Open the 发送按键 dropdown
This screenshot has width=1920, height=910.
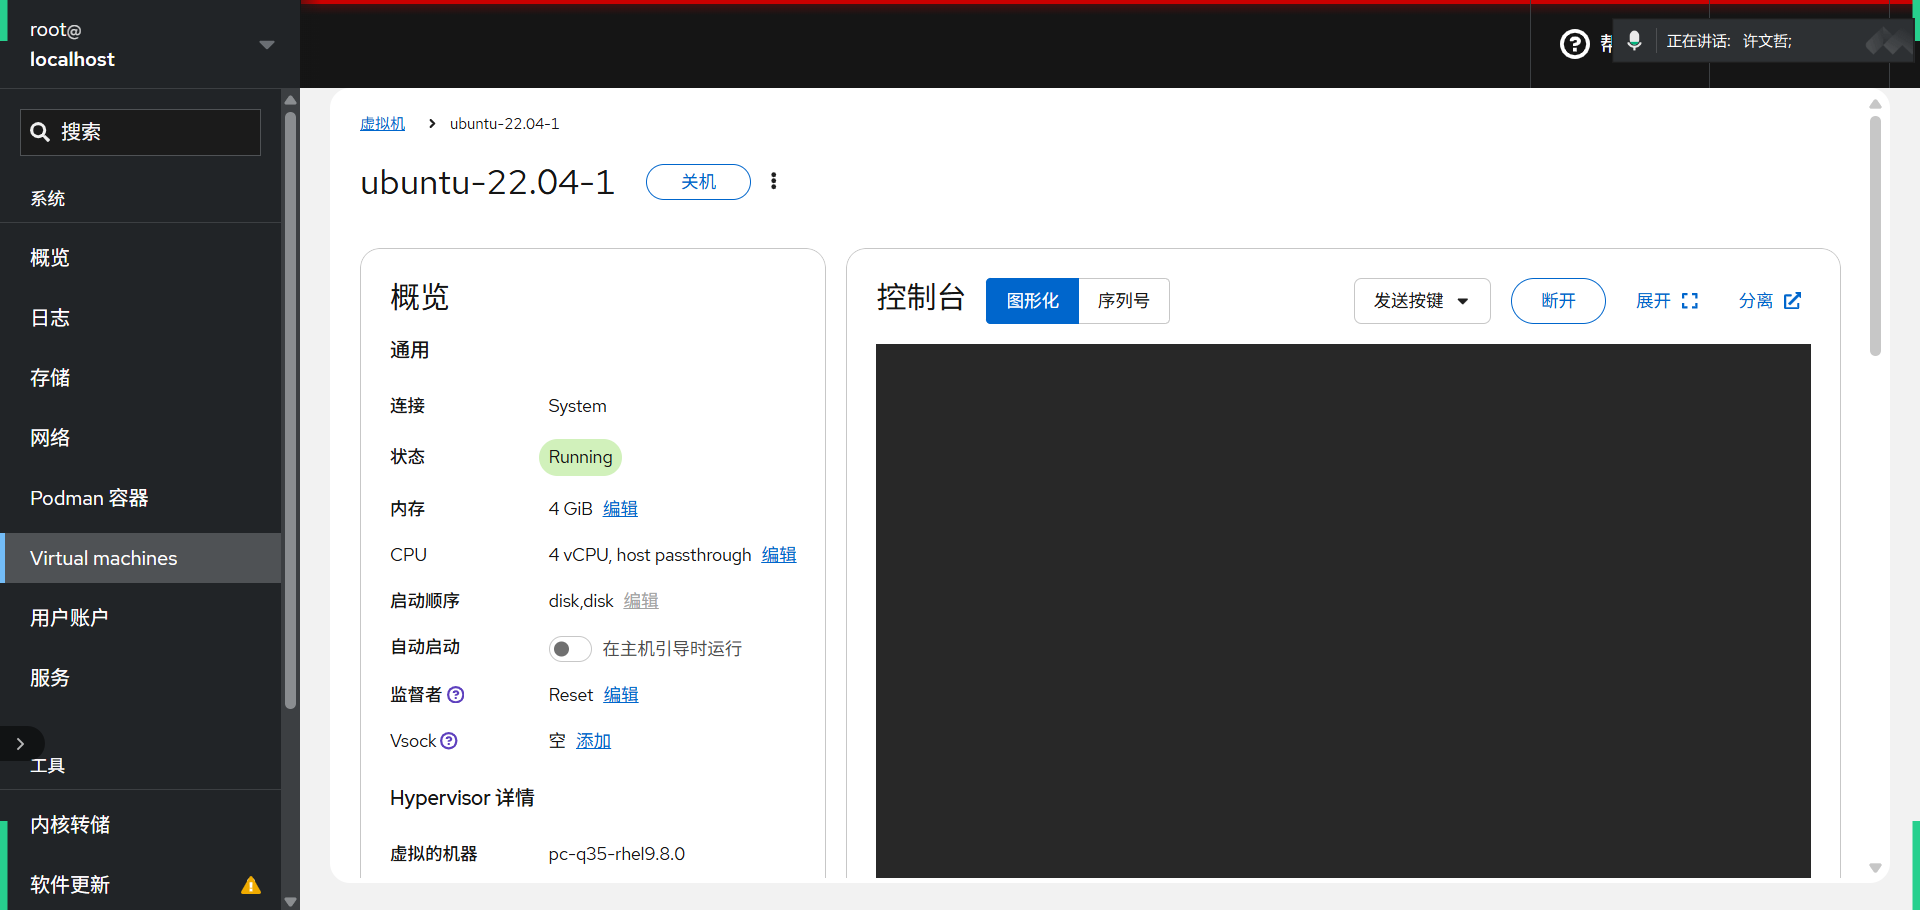pos(1422,301)
